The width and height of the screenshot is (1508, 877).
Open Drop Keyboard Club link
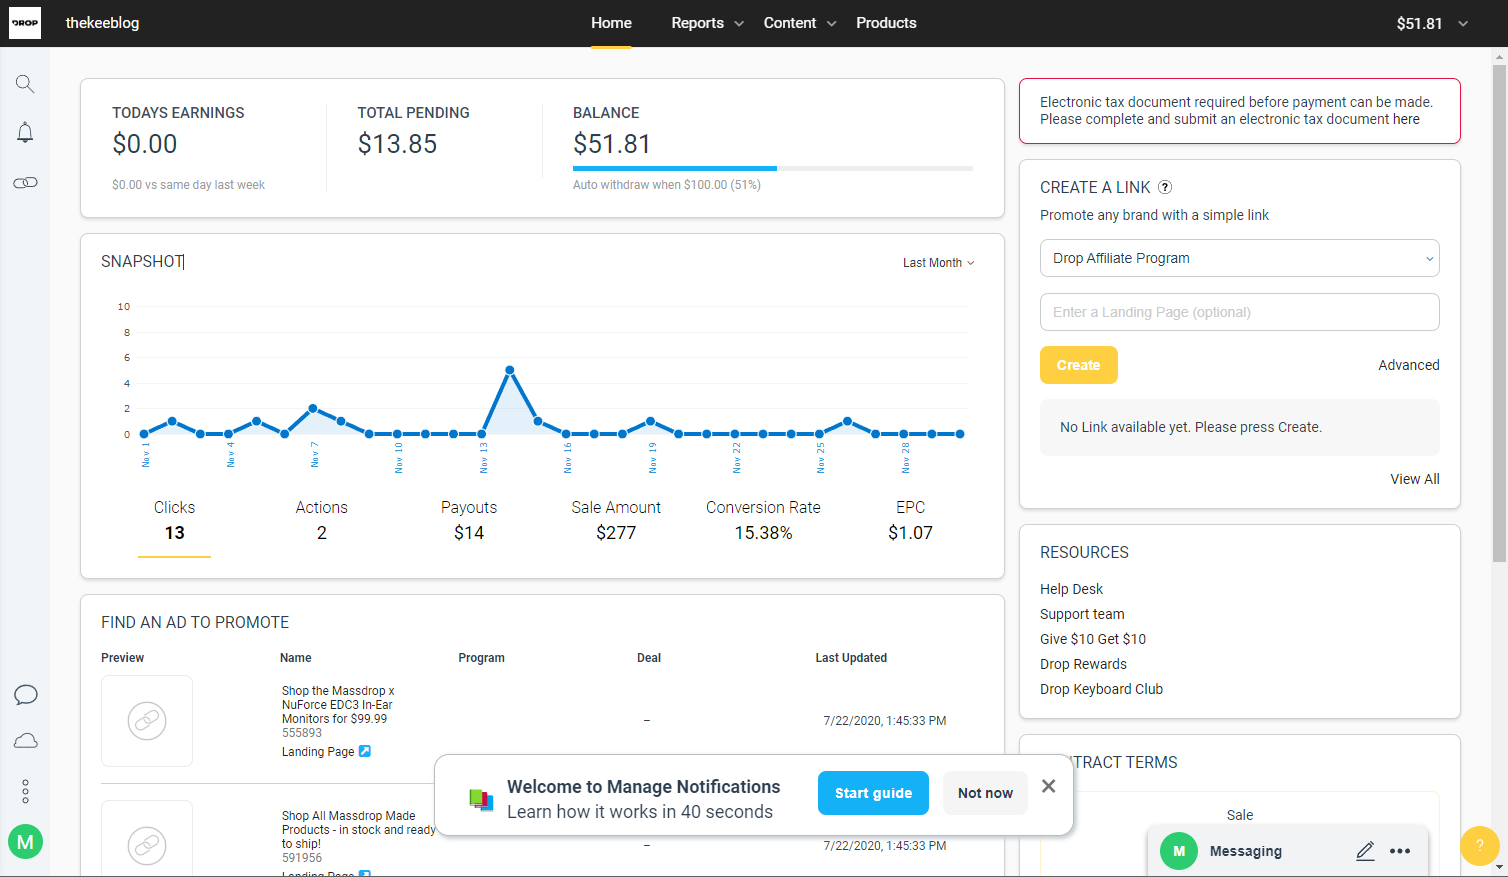[x=1101, y=689]
